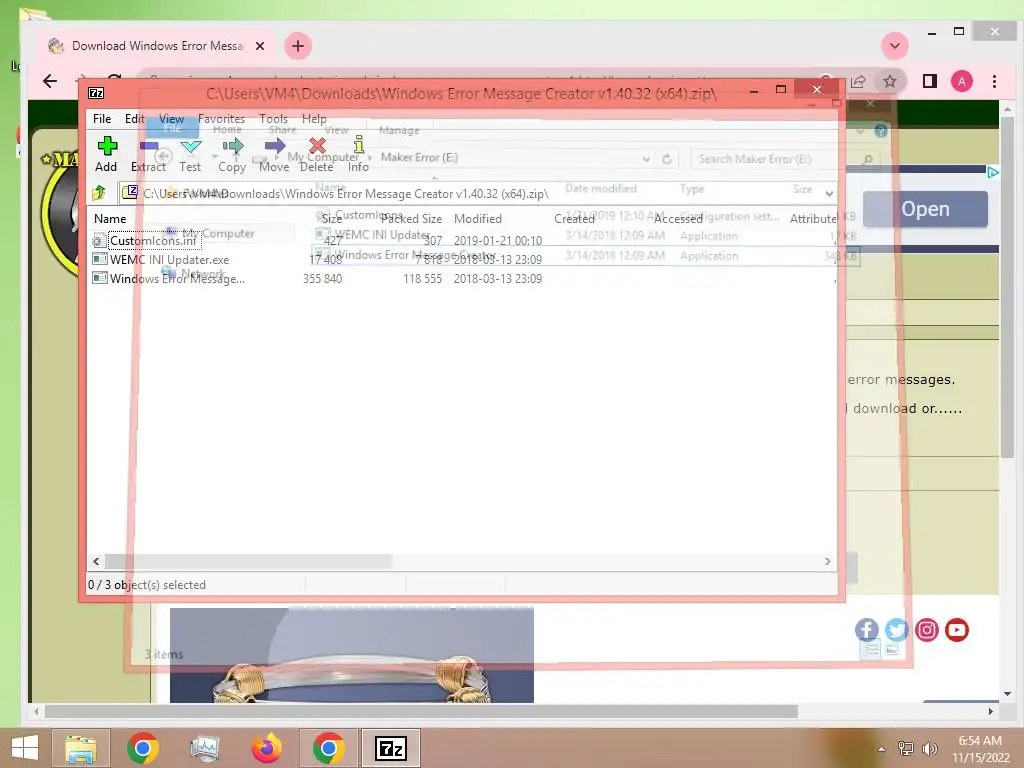Close the Download Windows Error Message tab
Screen dimensions: 1024x768
click(260, 46)
